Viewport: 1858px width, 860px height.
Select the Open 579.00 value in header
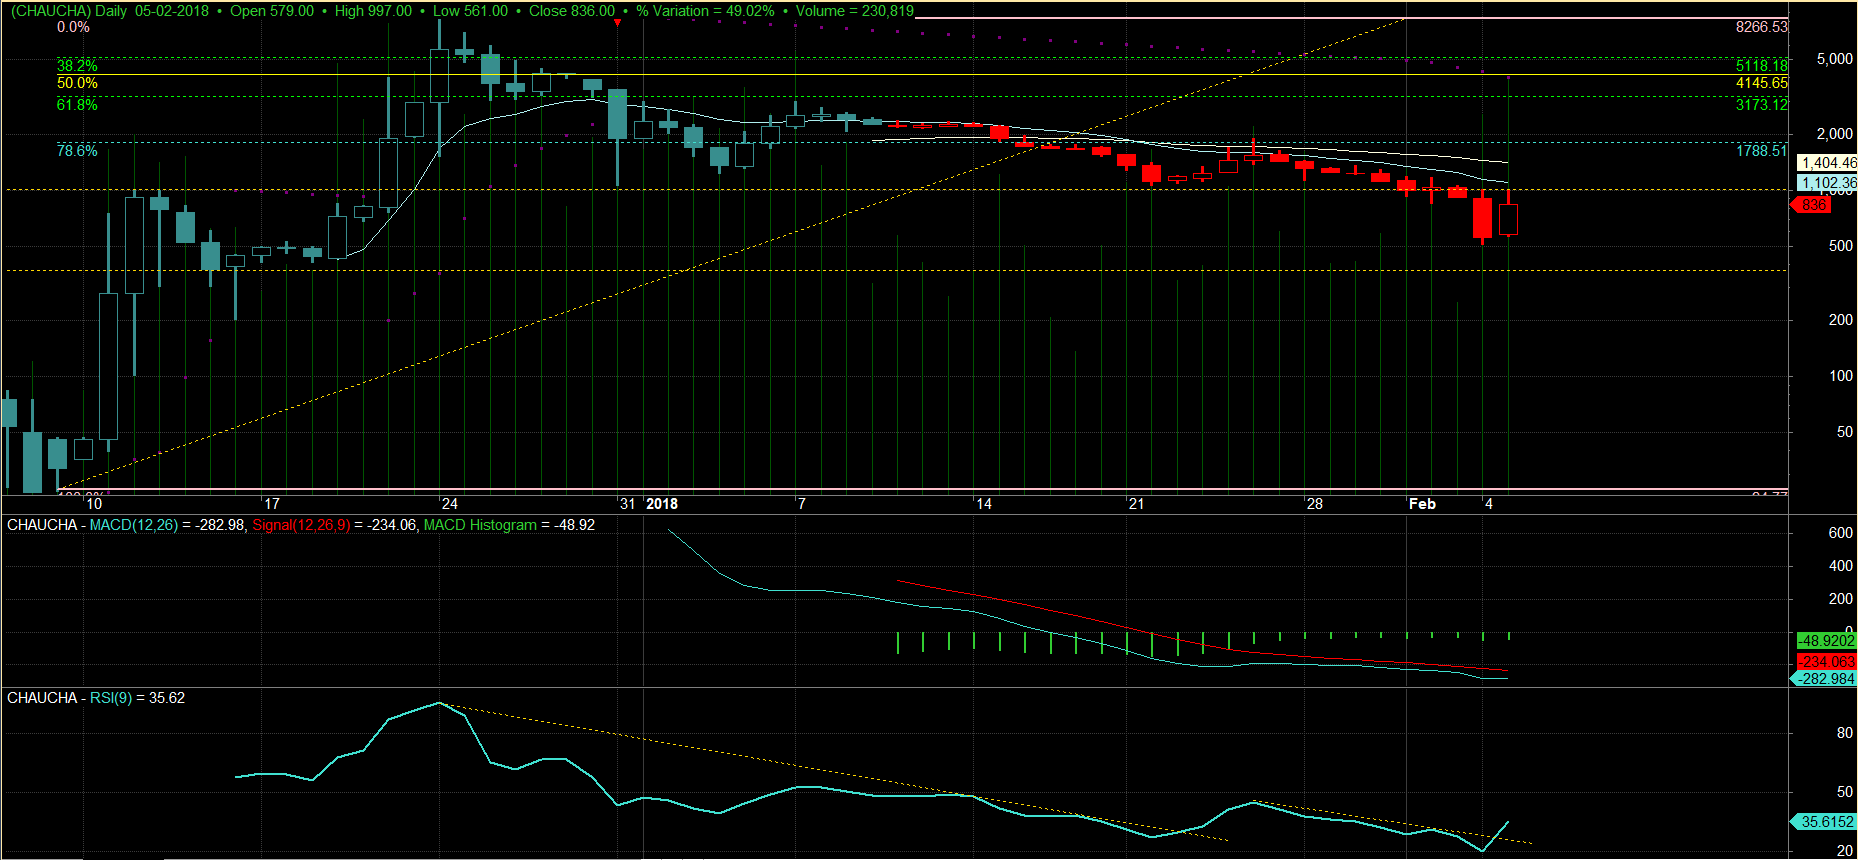point(272,11)
